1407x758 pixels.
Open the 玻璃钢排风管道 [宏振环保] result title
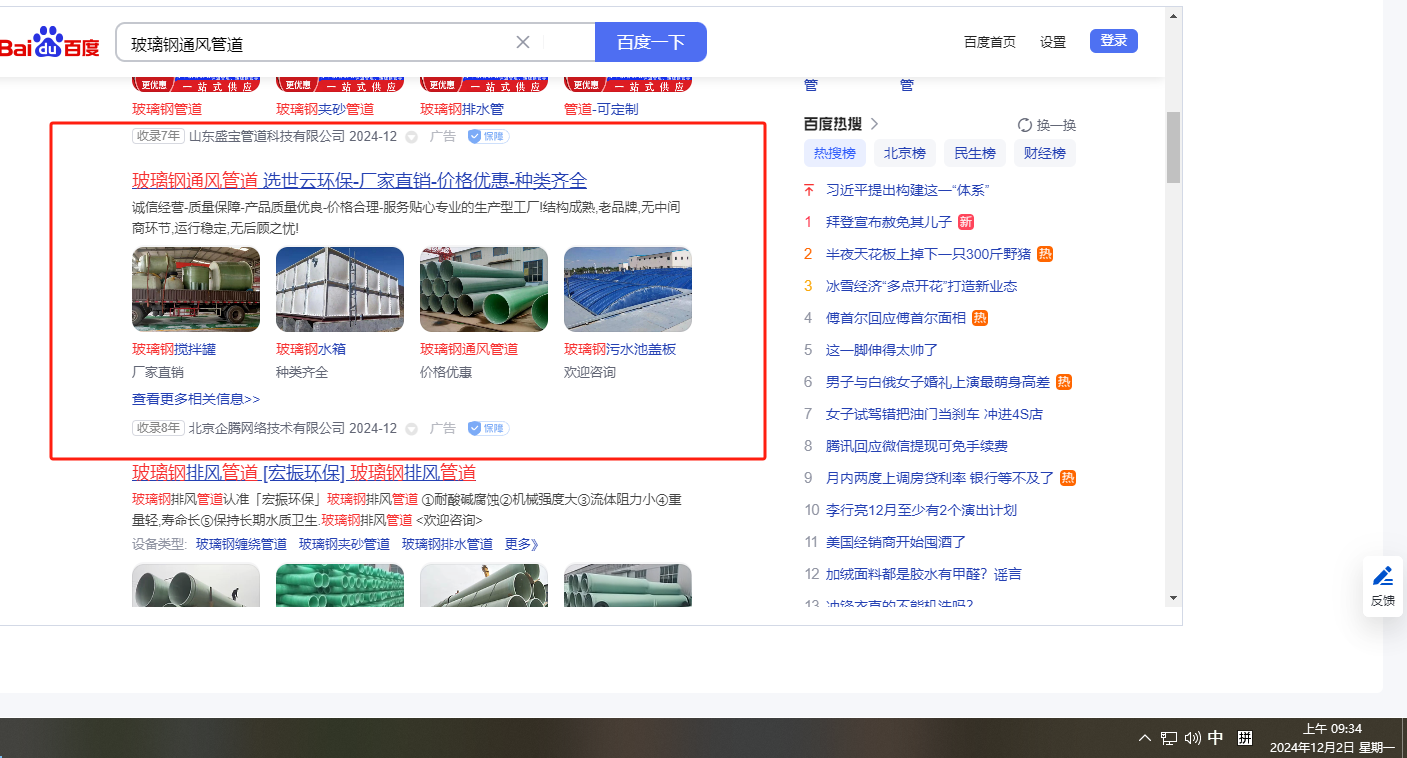point(304,472)
